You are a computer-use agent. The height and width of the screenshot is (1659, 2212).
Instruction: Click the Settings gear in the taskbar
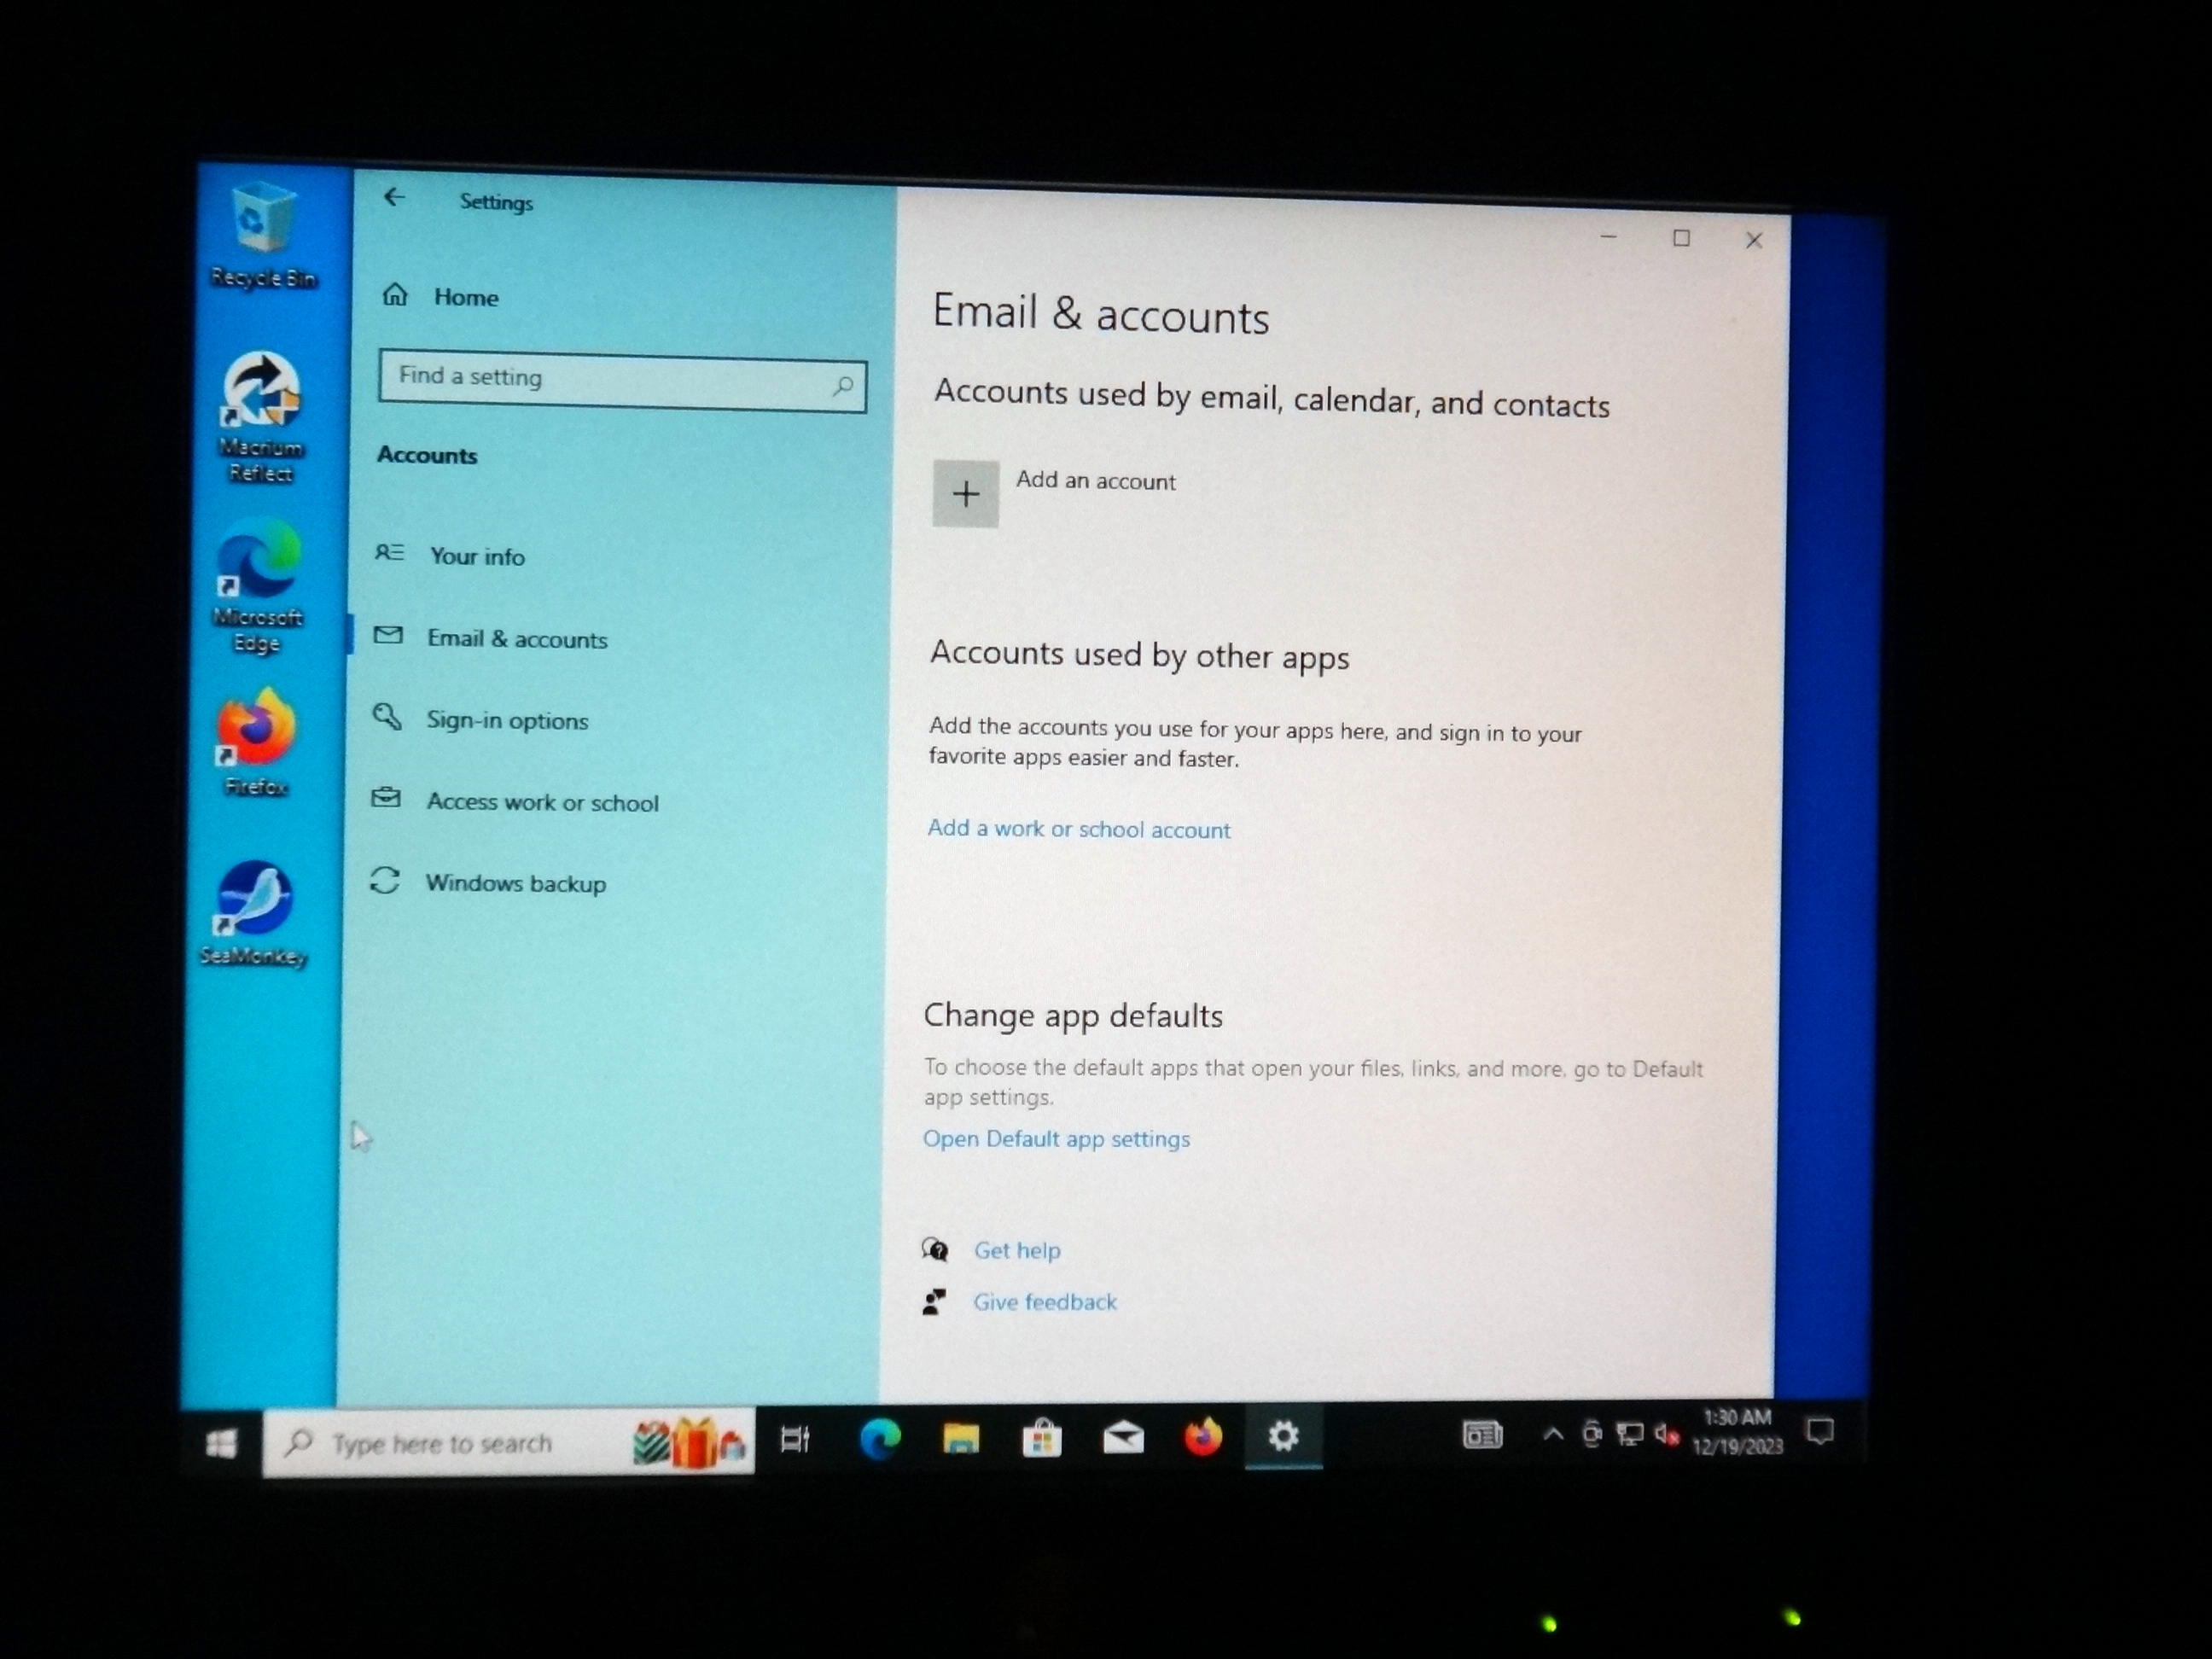coord(1284,1436)
